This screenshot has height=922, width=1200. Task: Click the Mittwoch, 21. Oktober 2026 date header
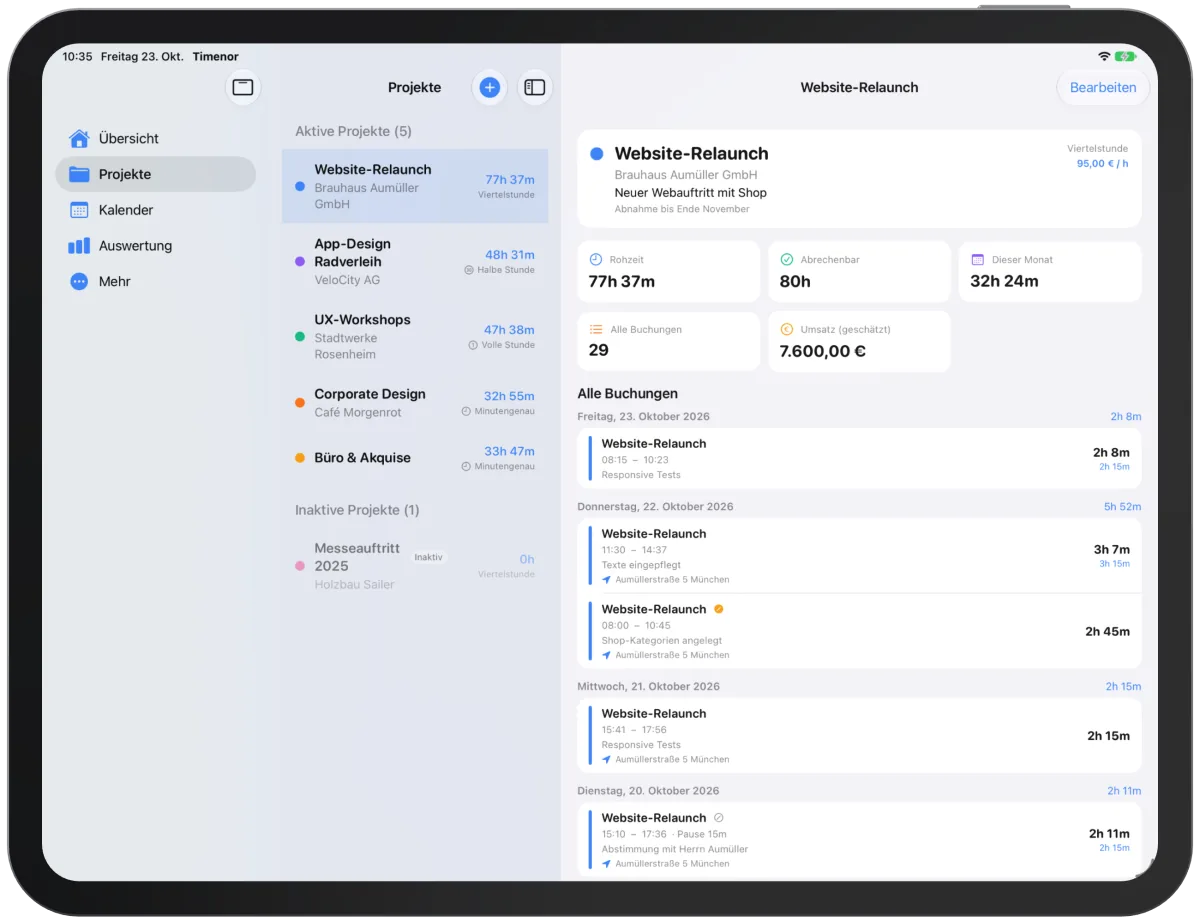click(x=648, y=687)
